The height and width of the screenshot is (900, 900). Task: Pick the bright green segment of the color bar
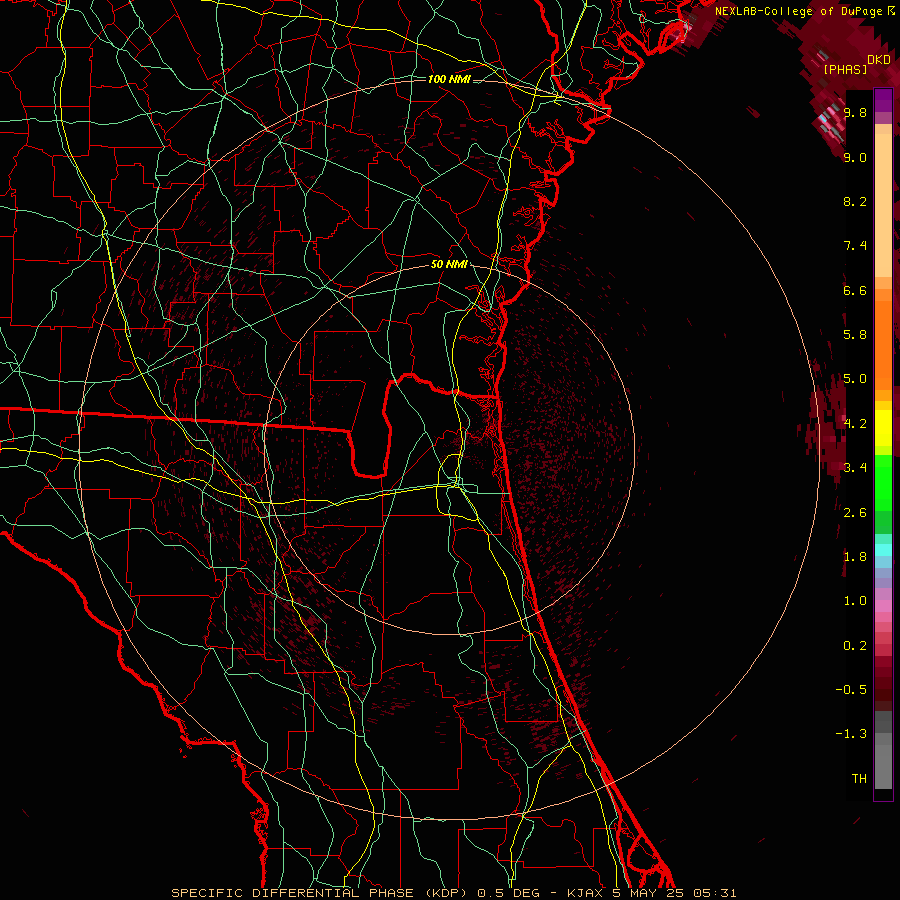tap(883, 483)
